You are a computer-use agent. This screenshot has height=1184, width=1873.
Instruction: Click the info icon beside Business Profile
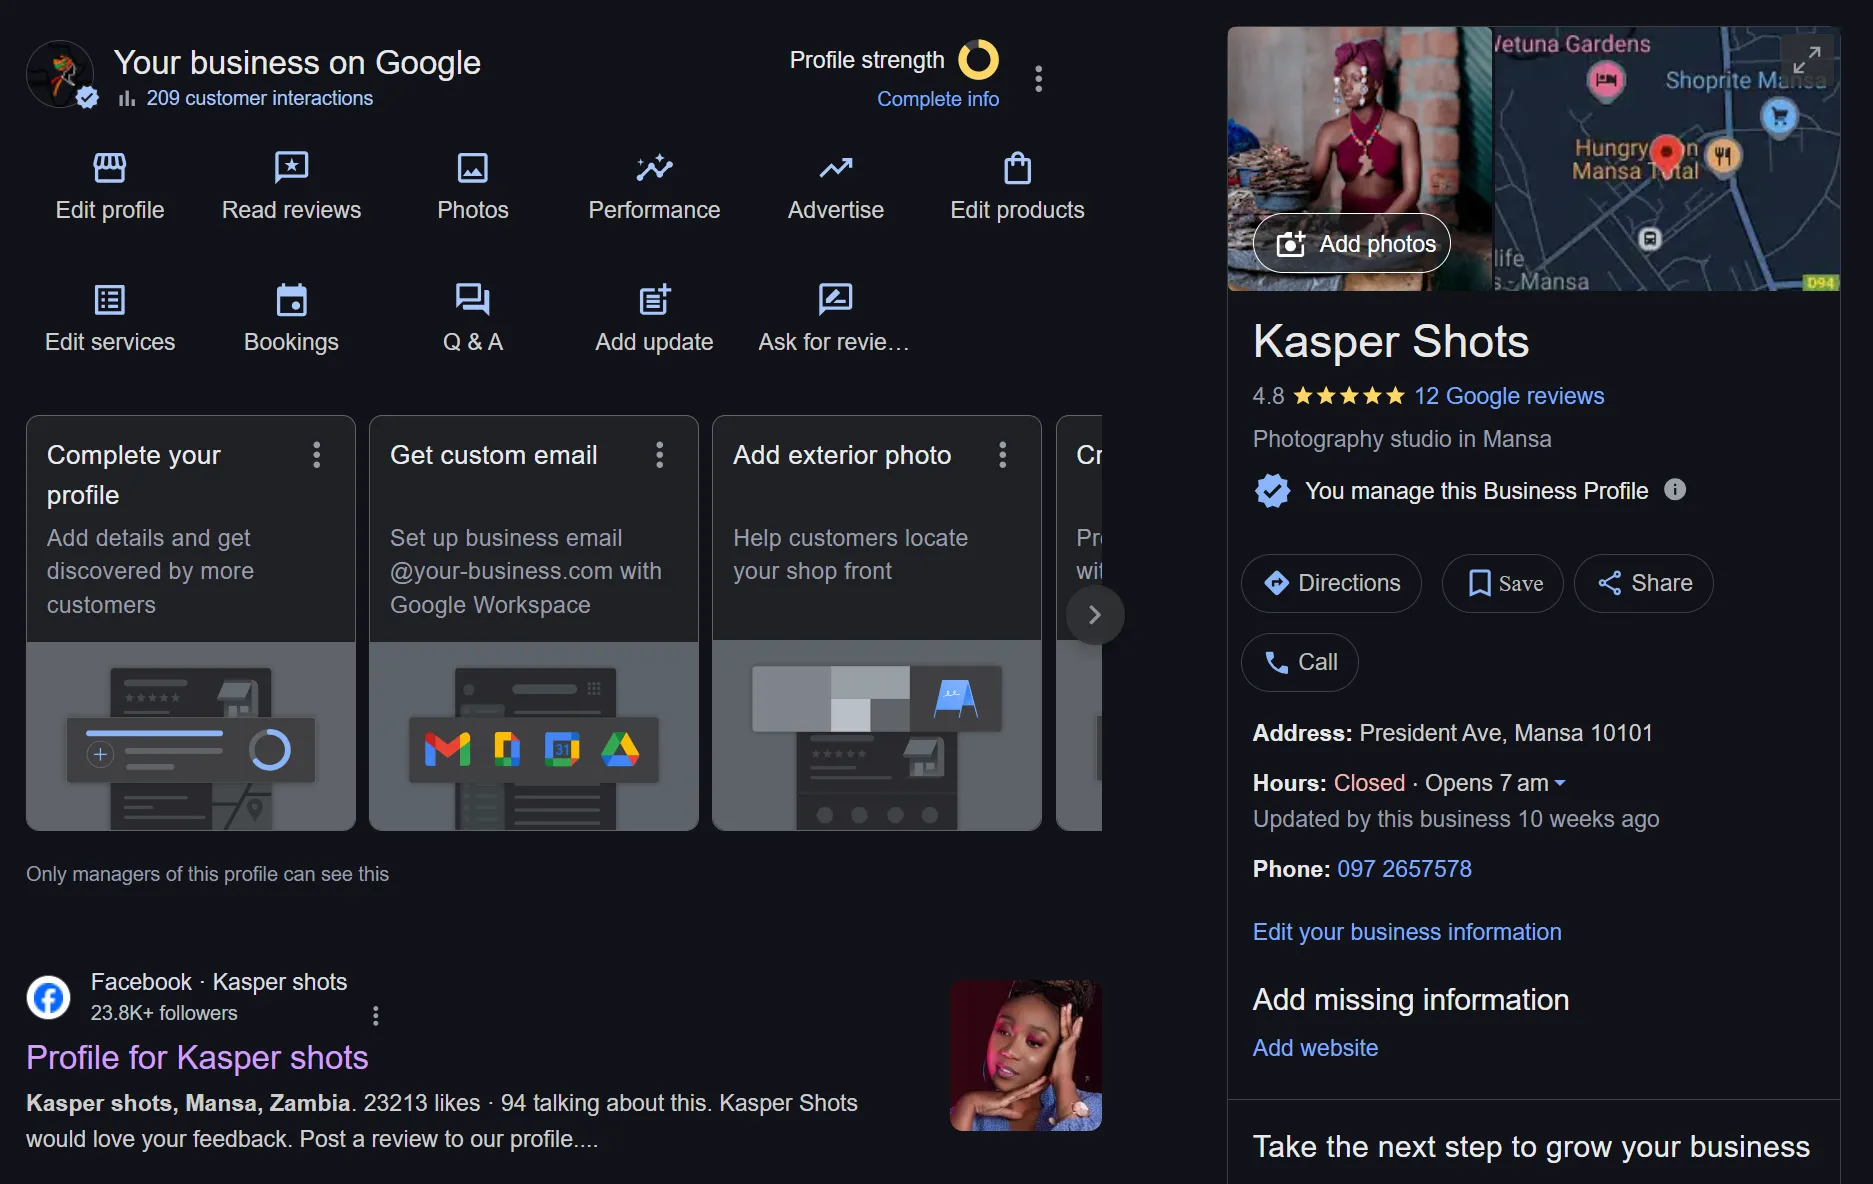point(1675,490)
